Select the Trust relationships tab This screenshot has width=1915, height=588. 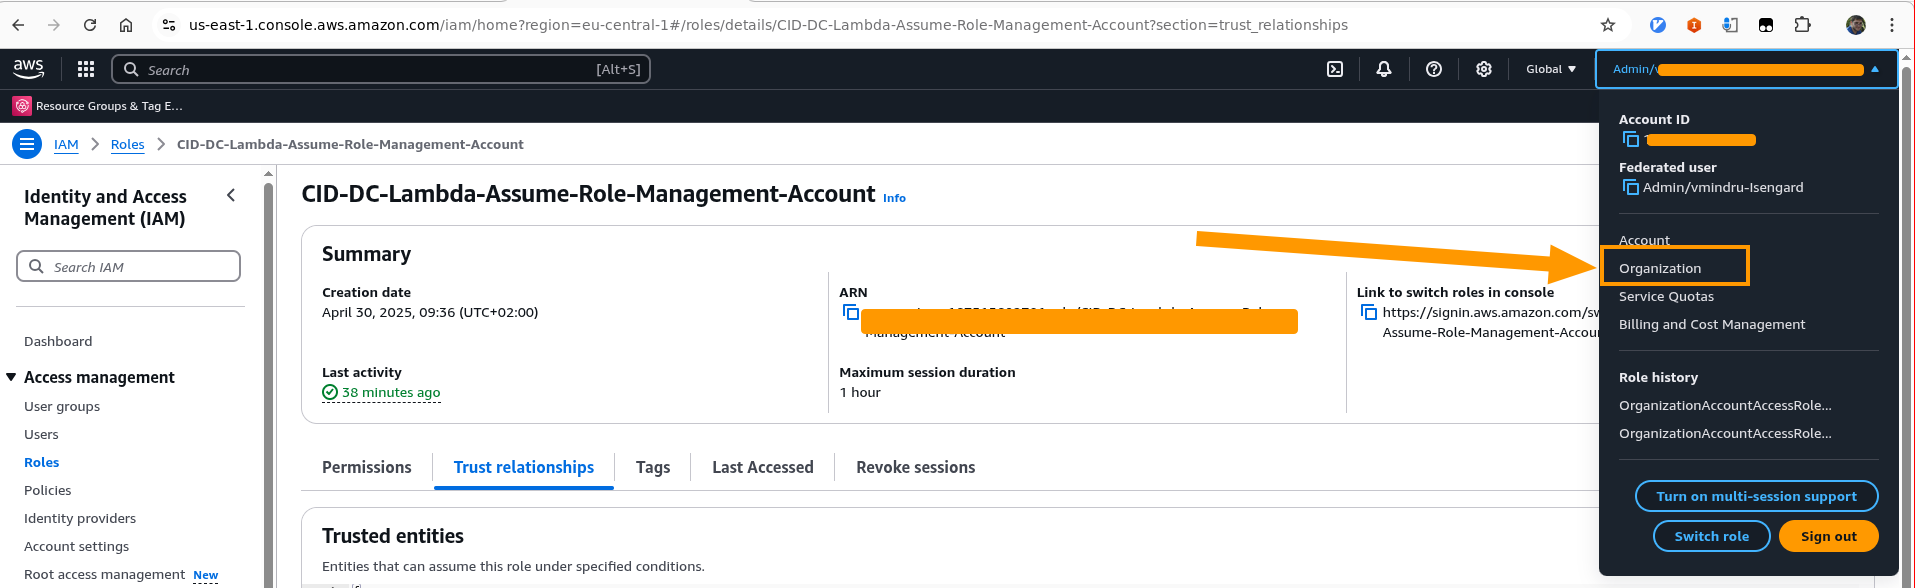coord(524,467)
